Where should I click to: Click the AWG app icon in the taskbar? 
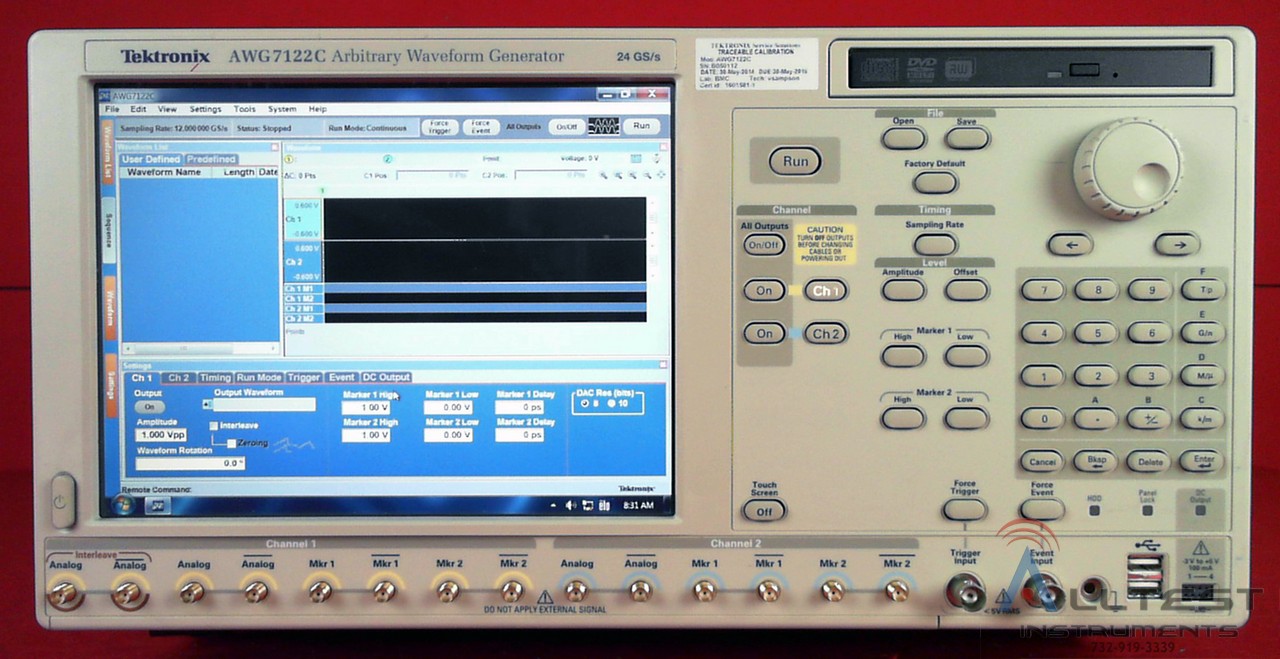pos(160,505)
